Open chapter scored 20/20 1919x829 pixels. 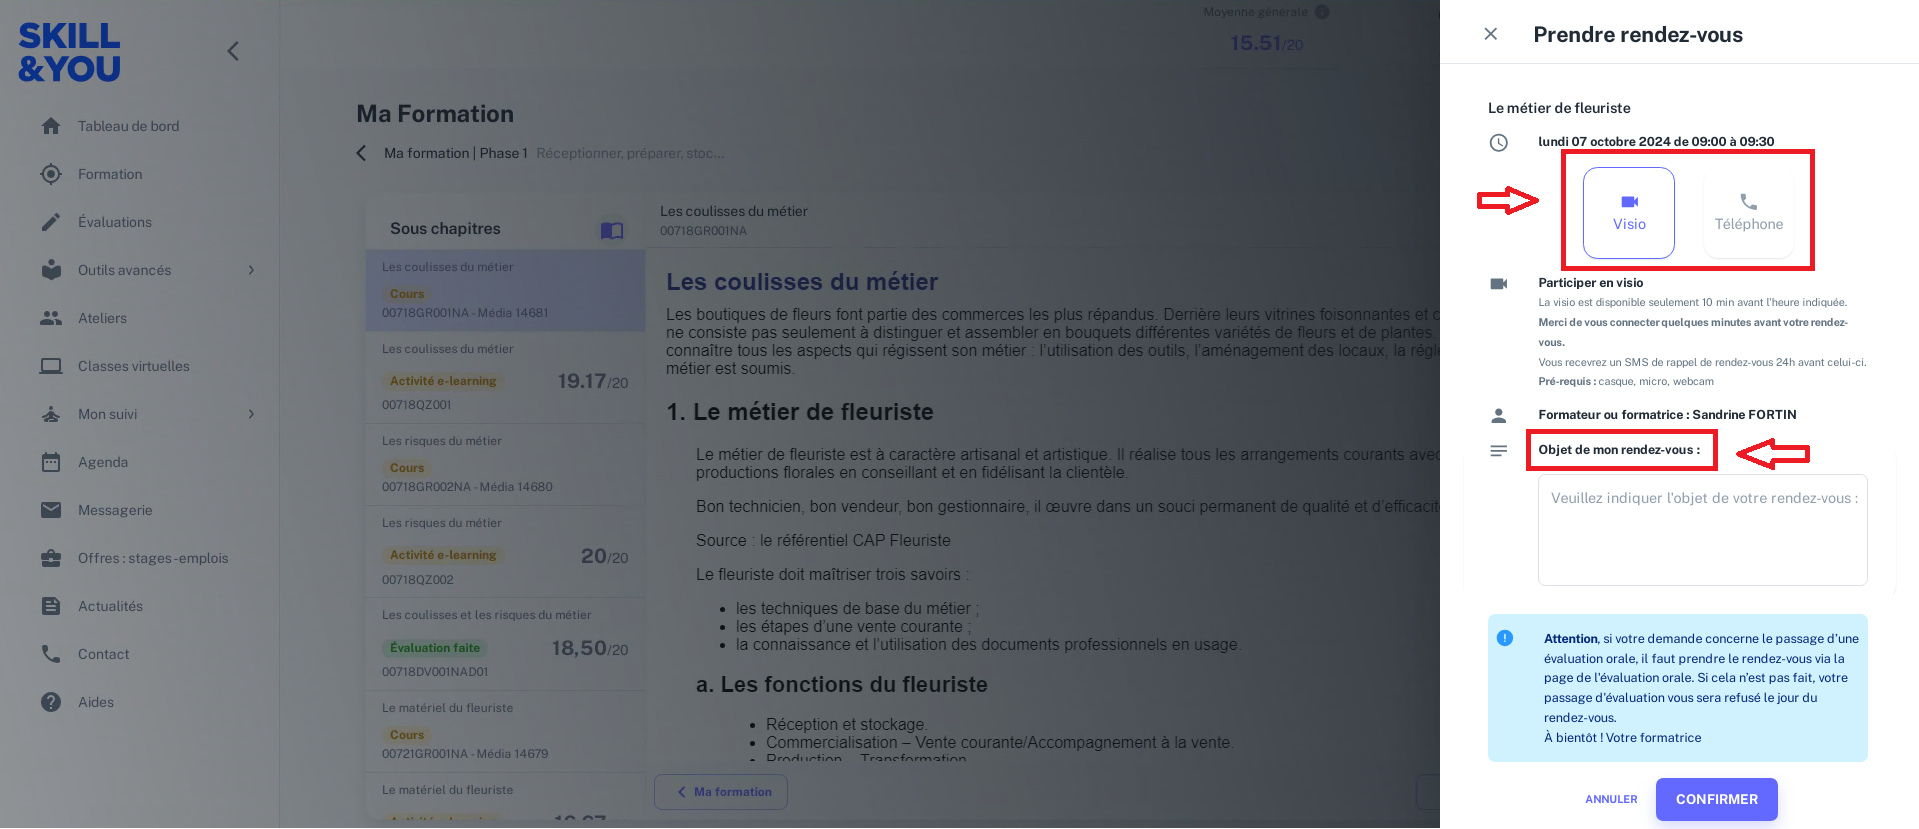click(505, 551)
